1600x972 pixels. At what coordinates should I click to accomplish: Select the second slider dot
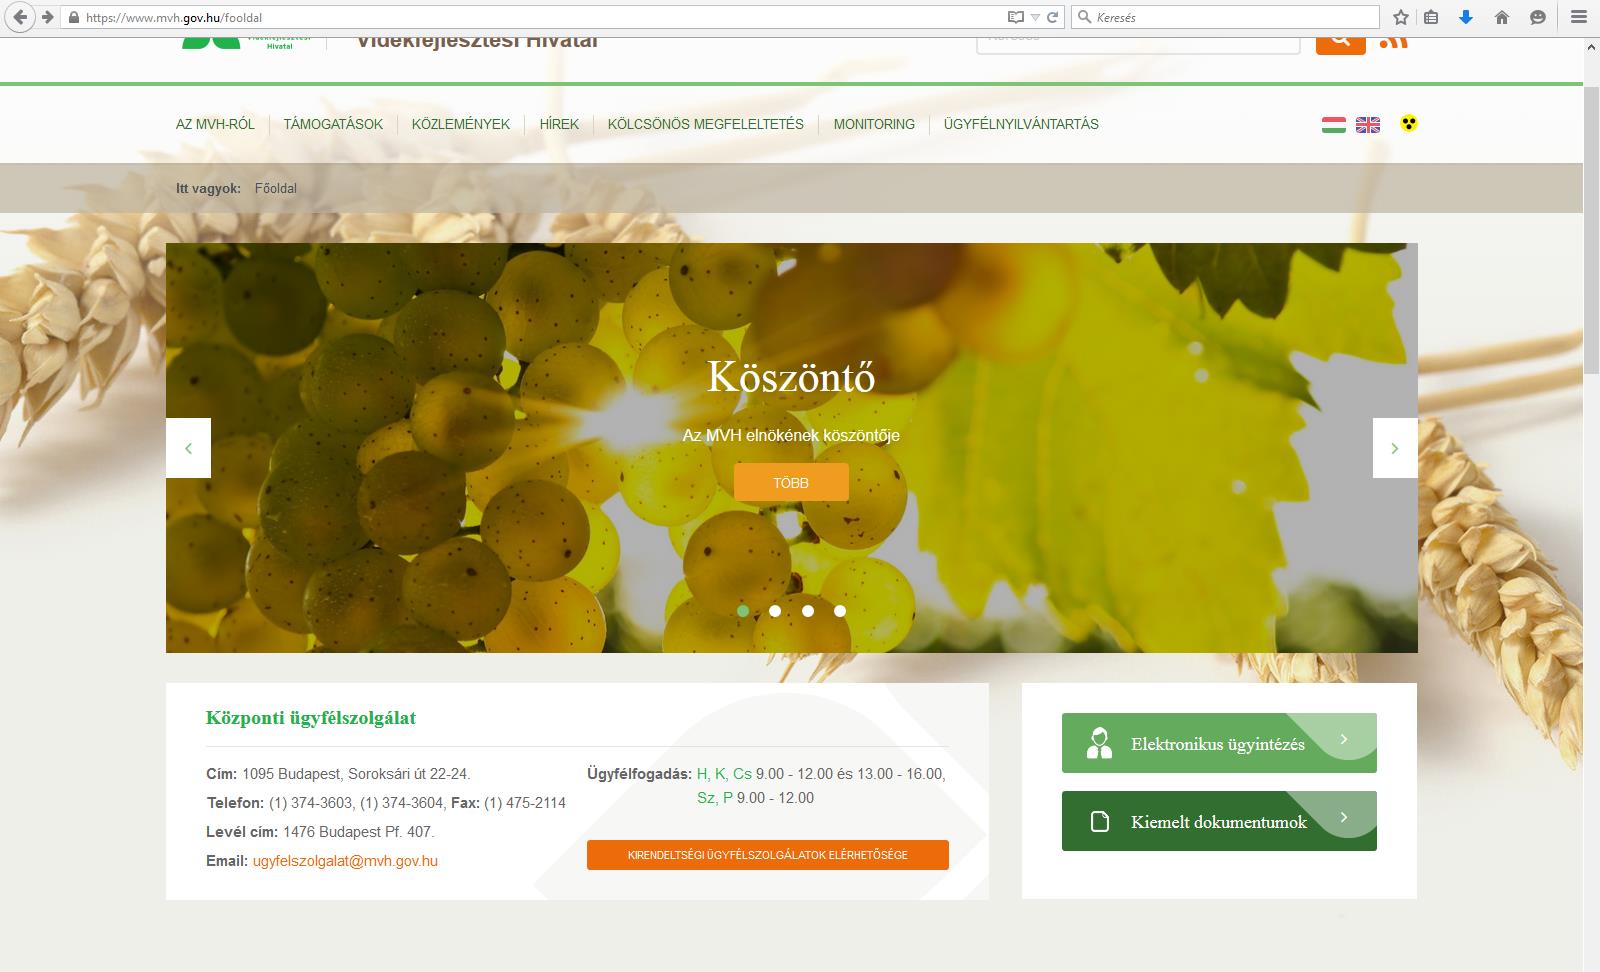point(775,611)
